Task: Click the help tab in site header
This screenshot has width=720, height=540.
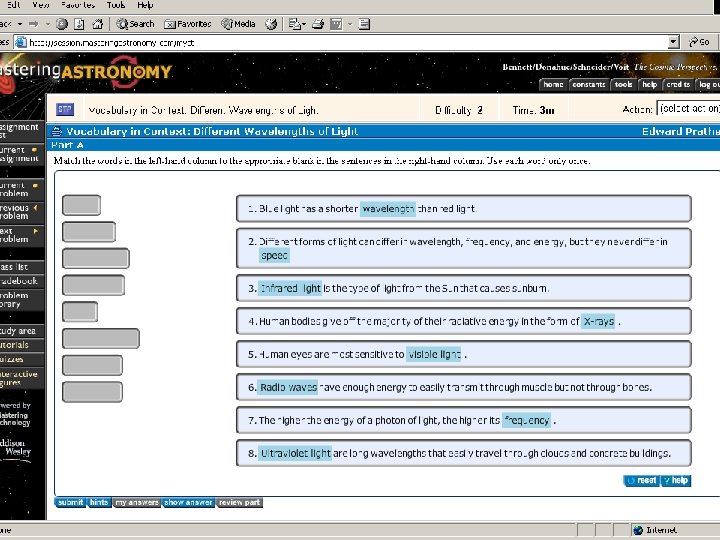Action: pos(649,84)
